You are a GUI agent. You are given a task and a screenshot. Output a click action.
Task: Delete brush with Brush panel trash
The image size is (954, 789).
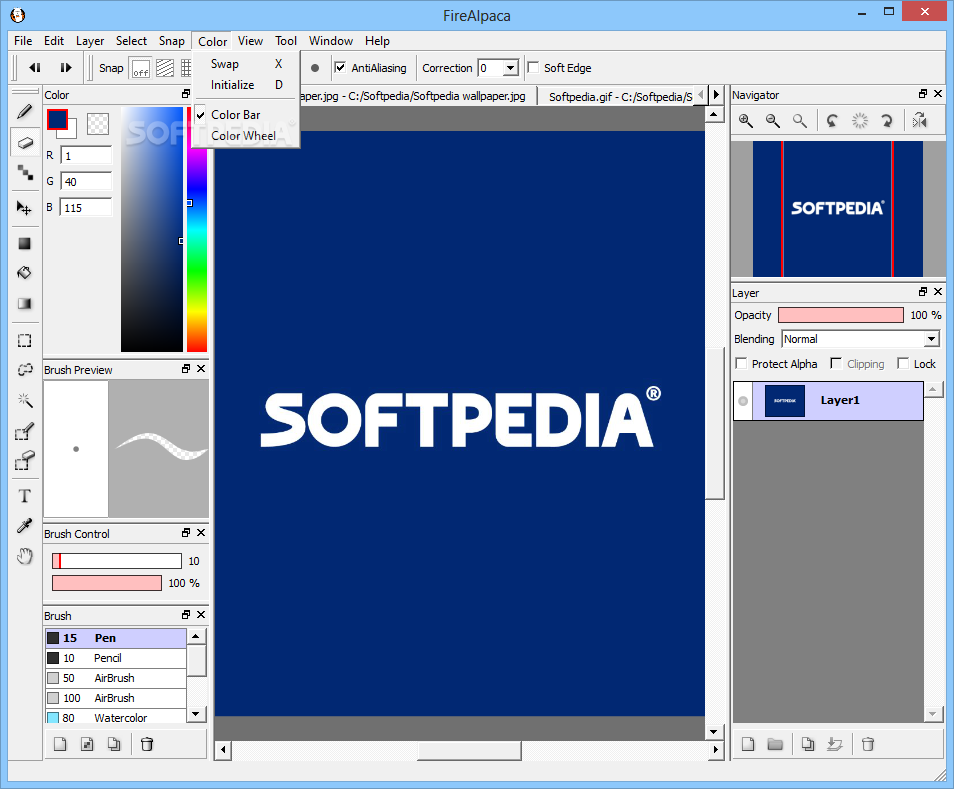coord(147,744)
